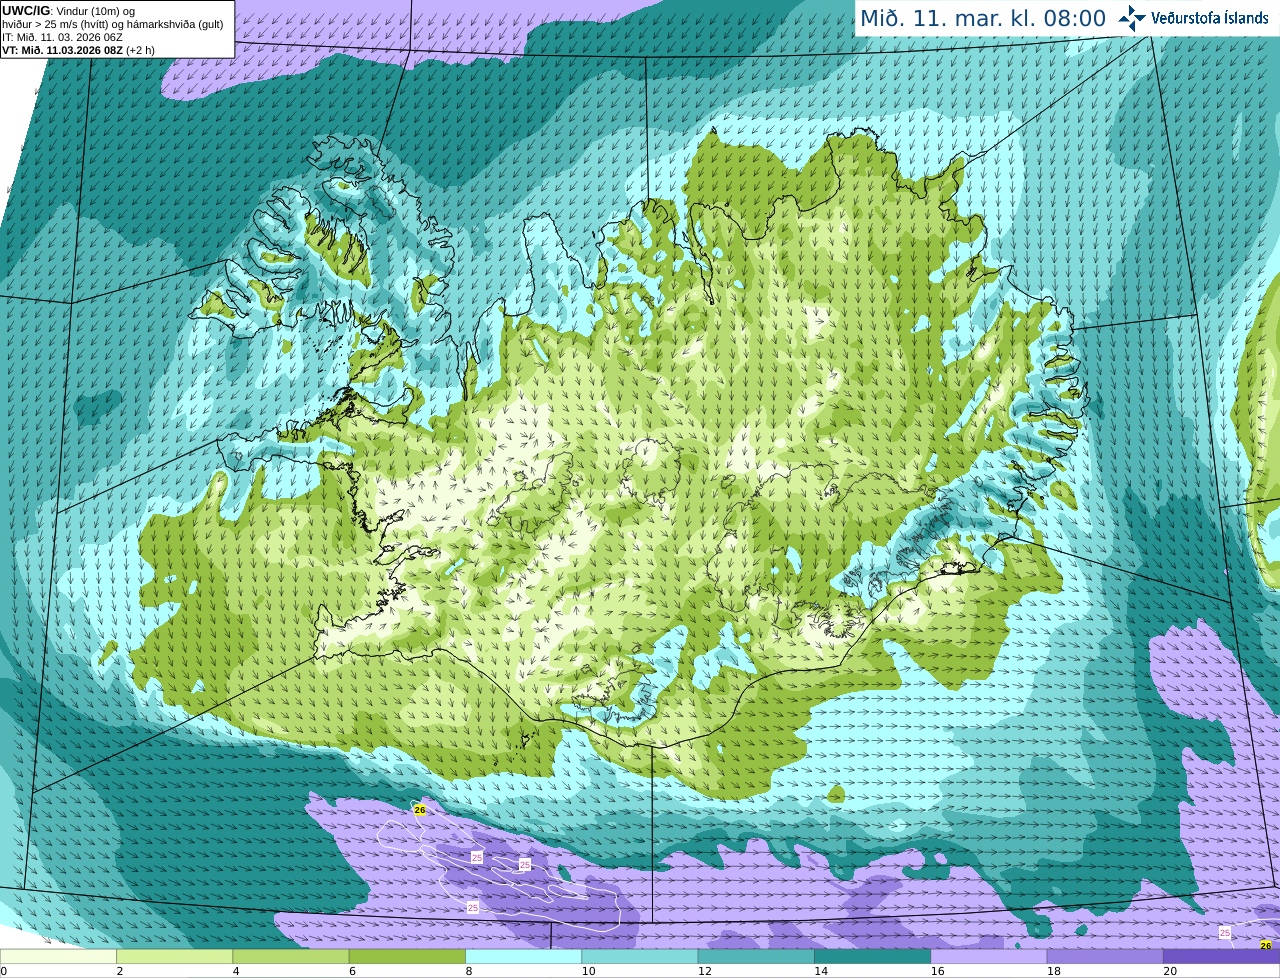Click the legend scale label '14'
This screenshot has height=978, width=1280.
tap(821, 971)
